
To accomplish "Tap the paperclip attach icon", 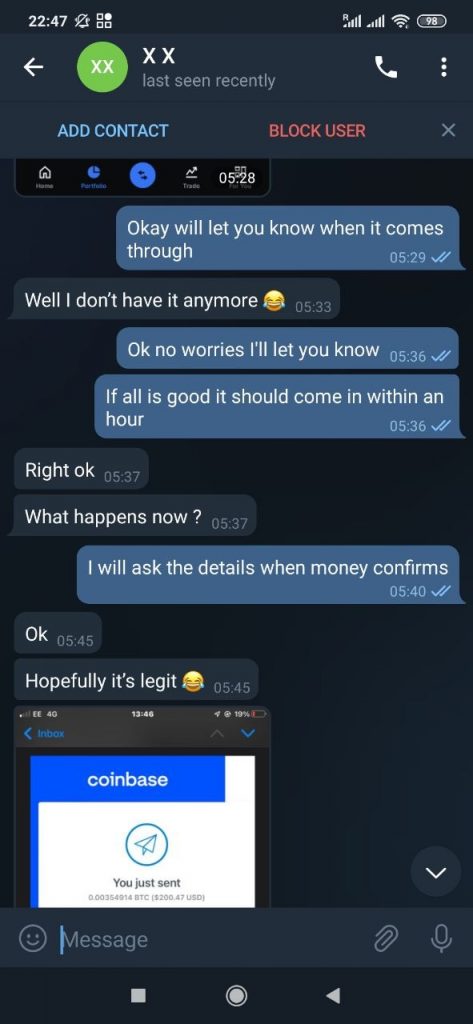I will point(385,939).
